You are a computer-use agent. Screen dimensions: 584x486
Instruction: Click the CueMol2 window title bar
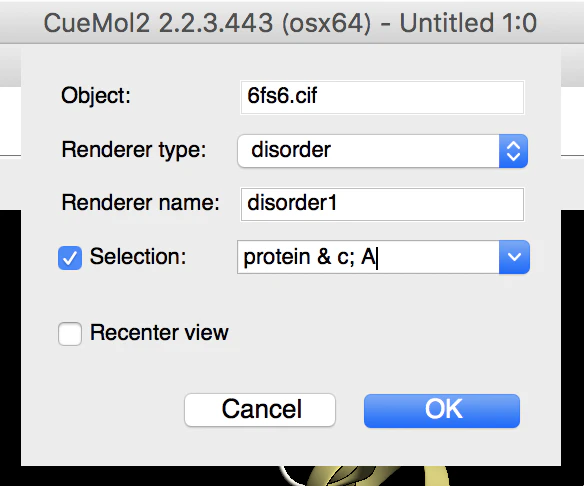click(291, 23)
